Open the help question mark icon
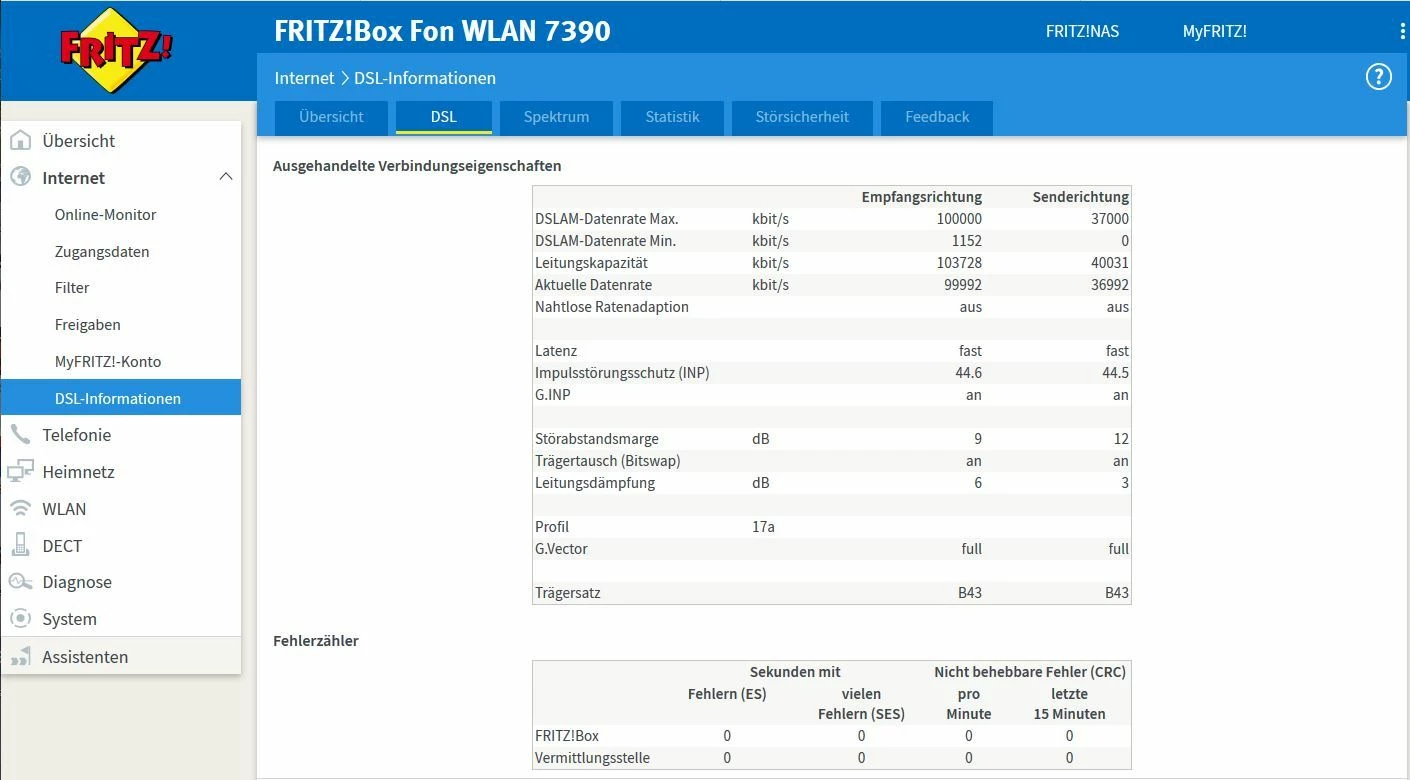 click(1379, 77)
